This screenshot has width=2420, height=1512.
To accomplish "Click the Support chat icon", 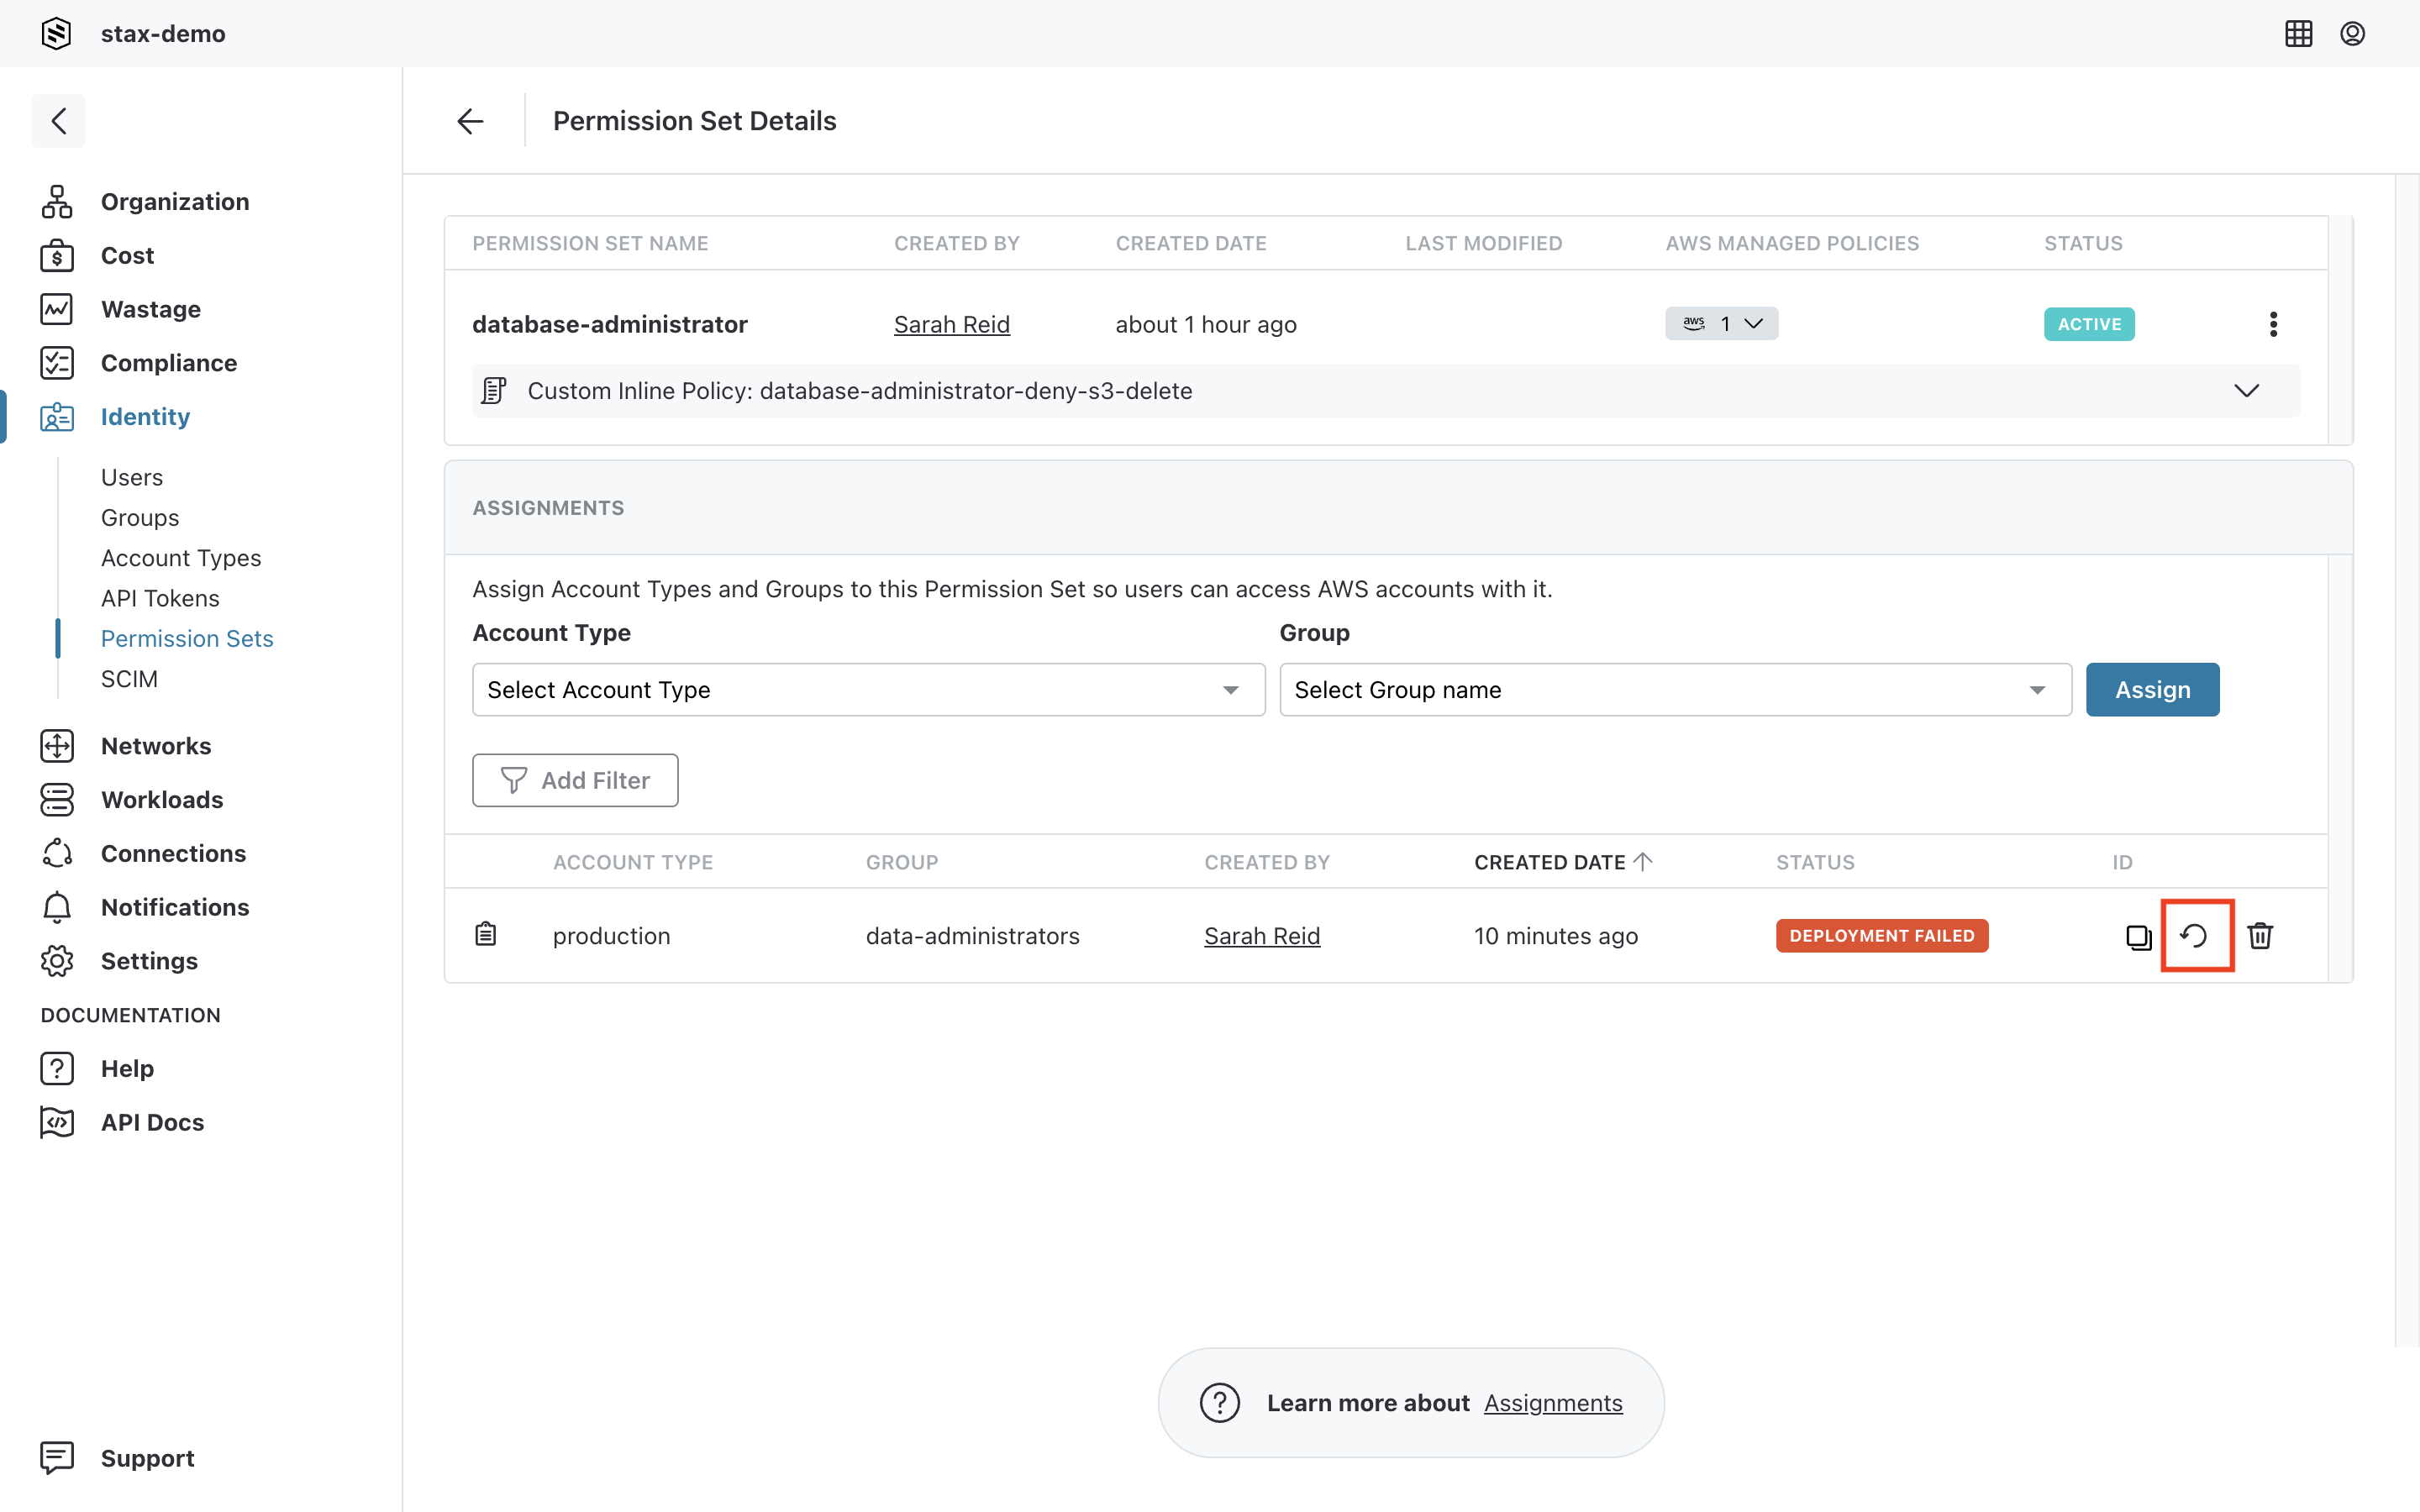I will 57,1458.
